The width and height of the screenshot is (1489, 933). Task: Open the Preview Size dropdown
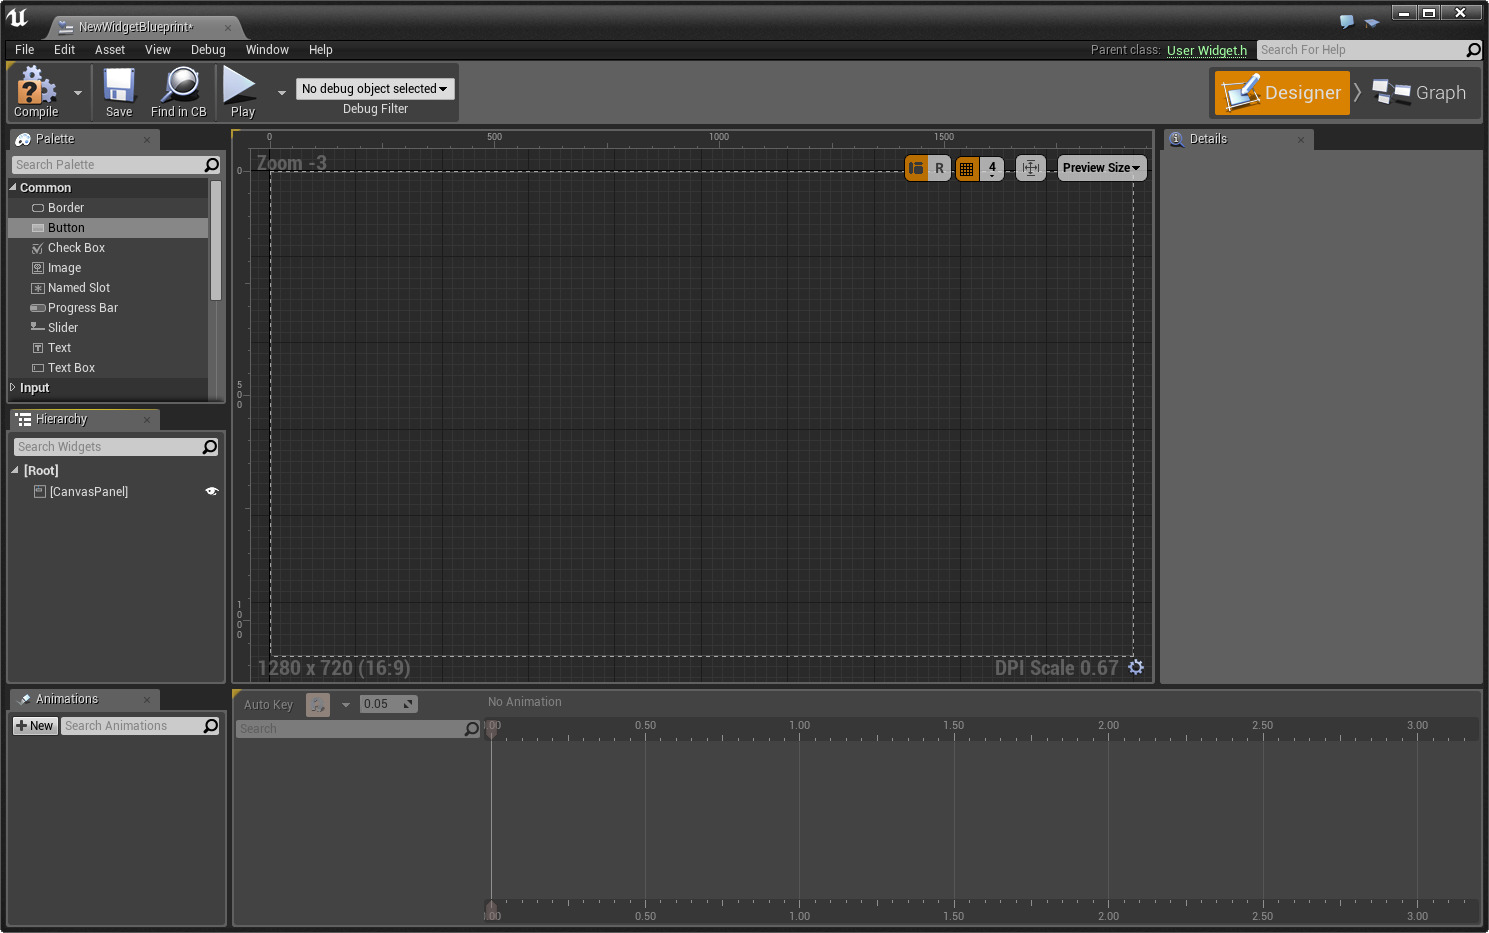click(1101, 168)
